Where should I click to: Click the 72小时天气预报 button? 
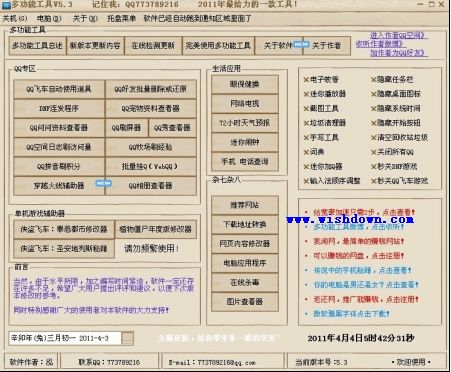click(245, 123)
